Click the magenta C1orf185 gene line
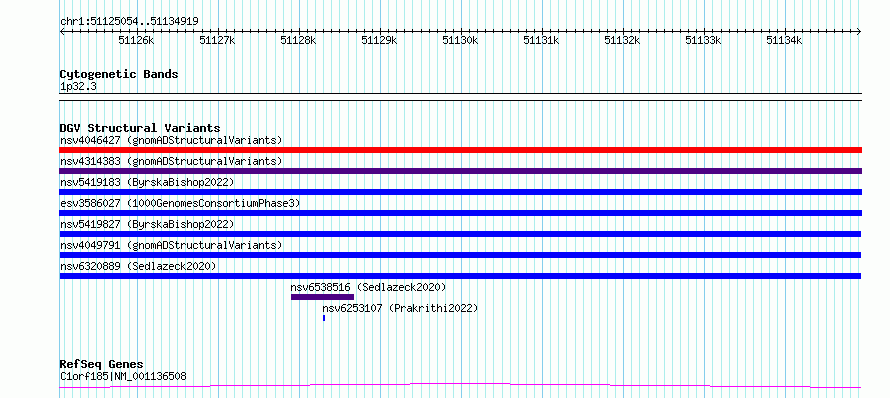This screenshot has width=890, height=398. click(x=460, y=386)
